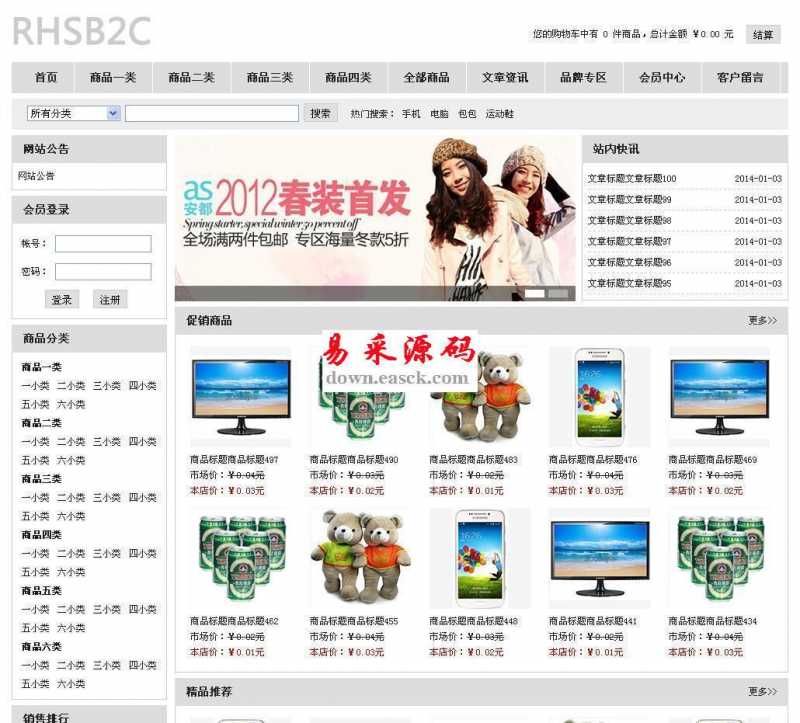Open the smartphone image of product 476
The width and height of the screenshot is (800, 723).
point(599,397)
